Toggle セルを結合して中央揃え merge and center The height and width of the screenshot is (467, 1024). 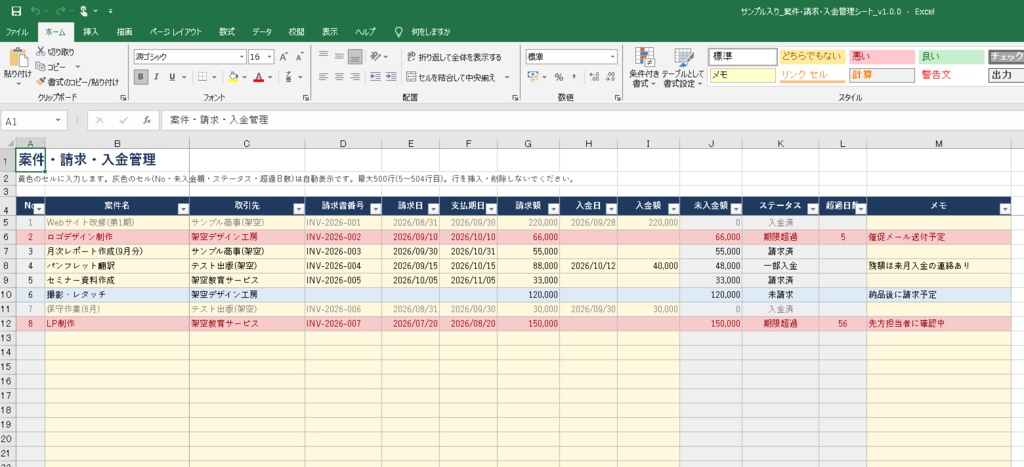tap(451, 77)
